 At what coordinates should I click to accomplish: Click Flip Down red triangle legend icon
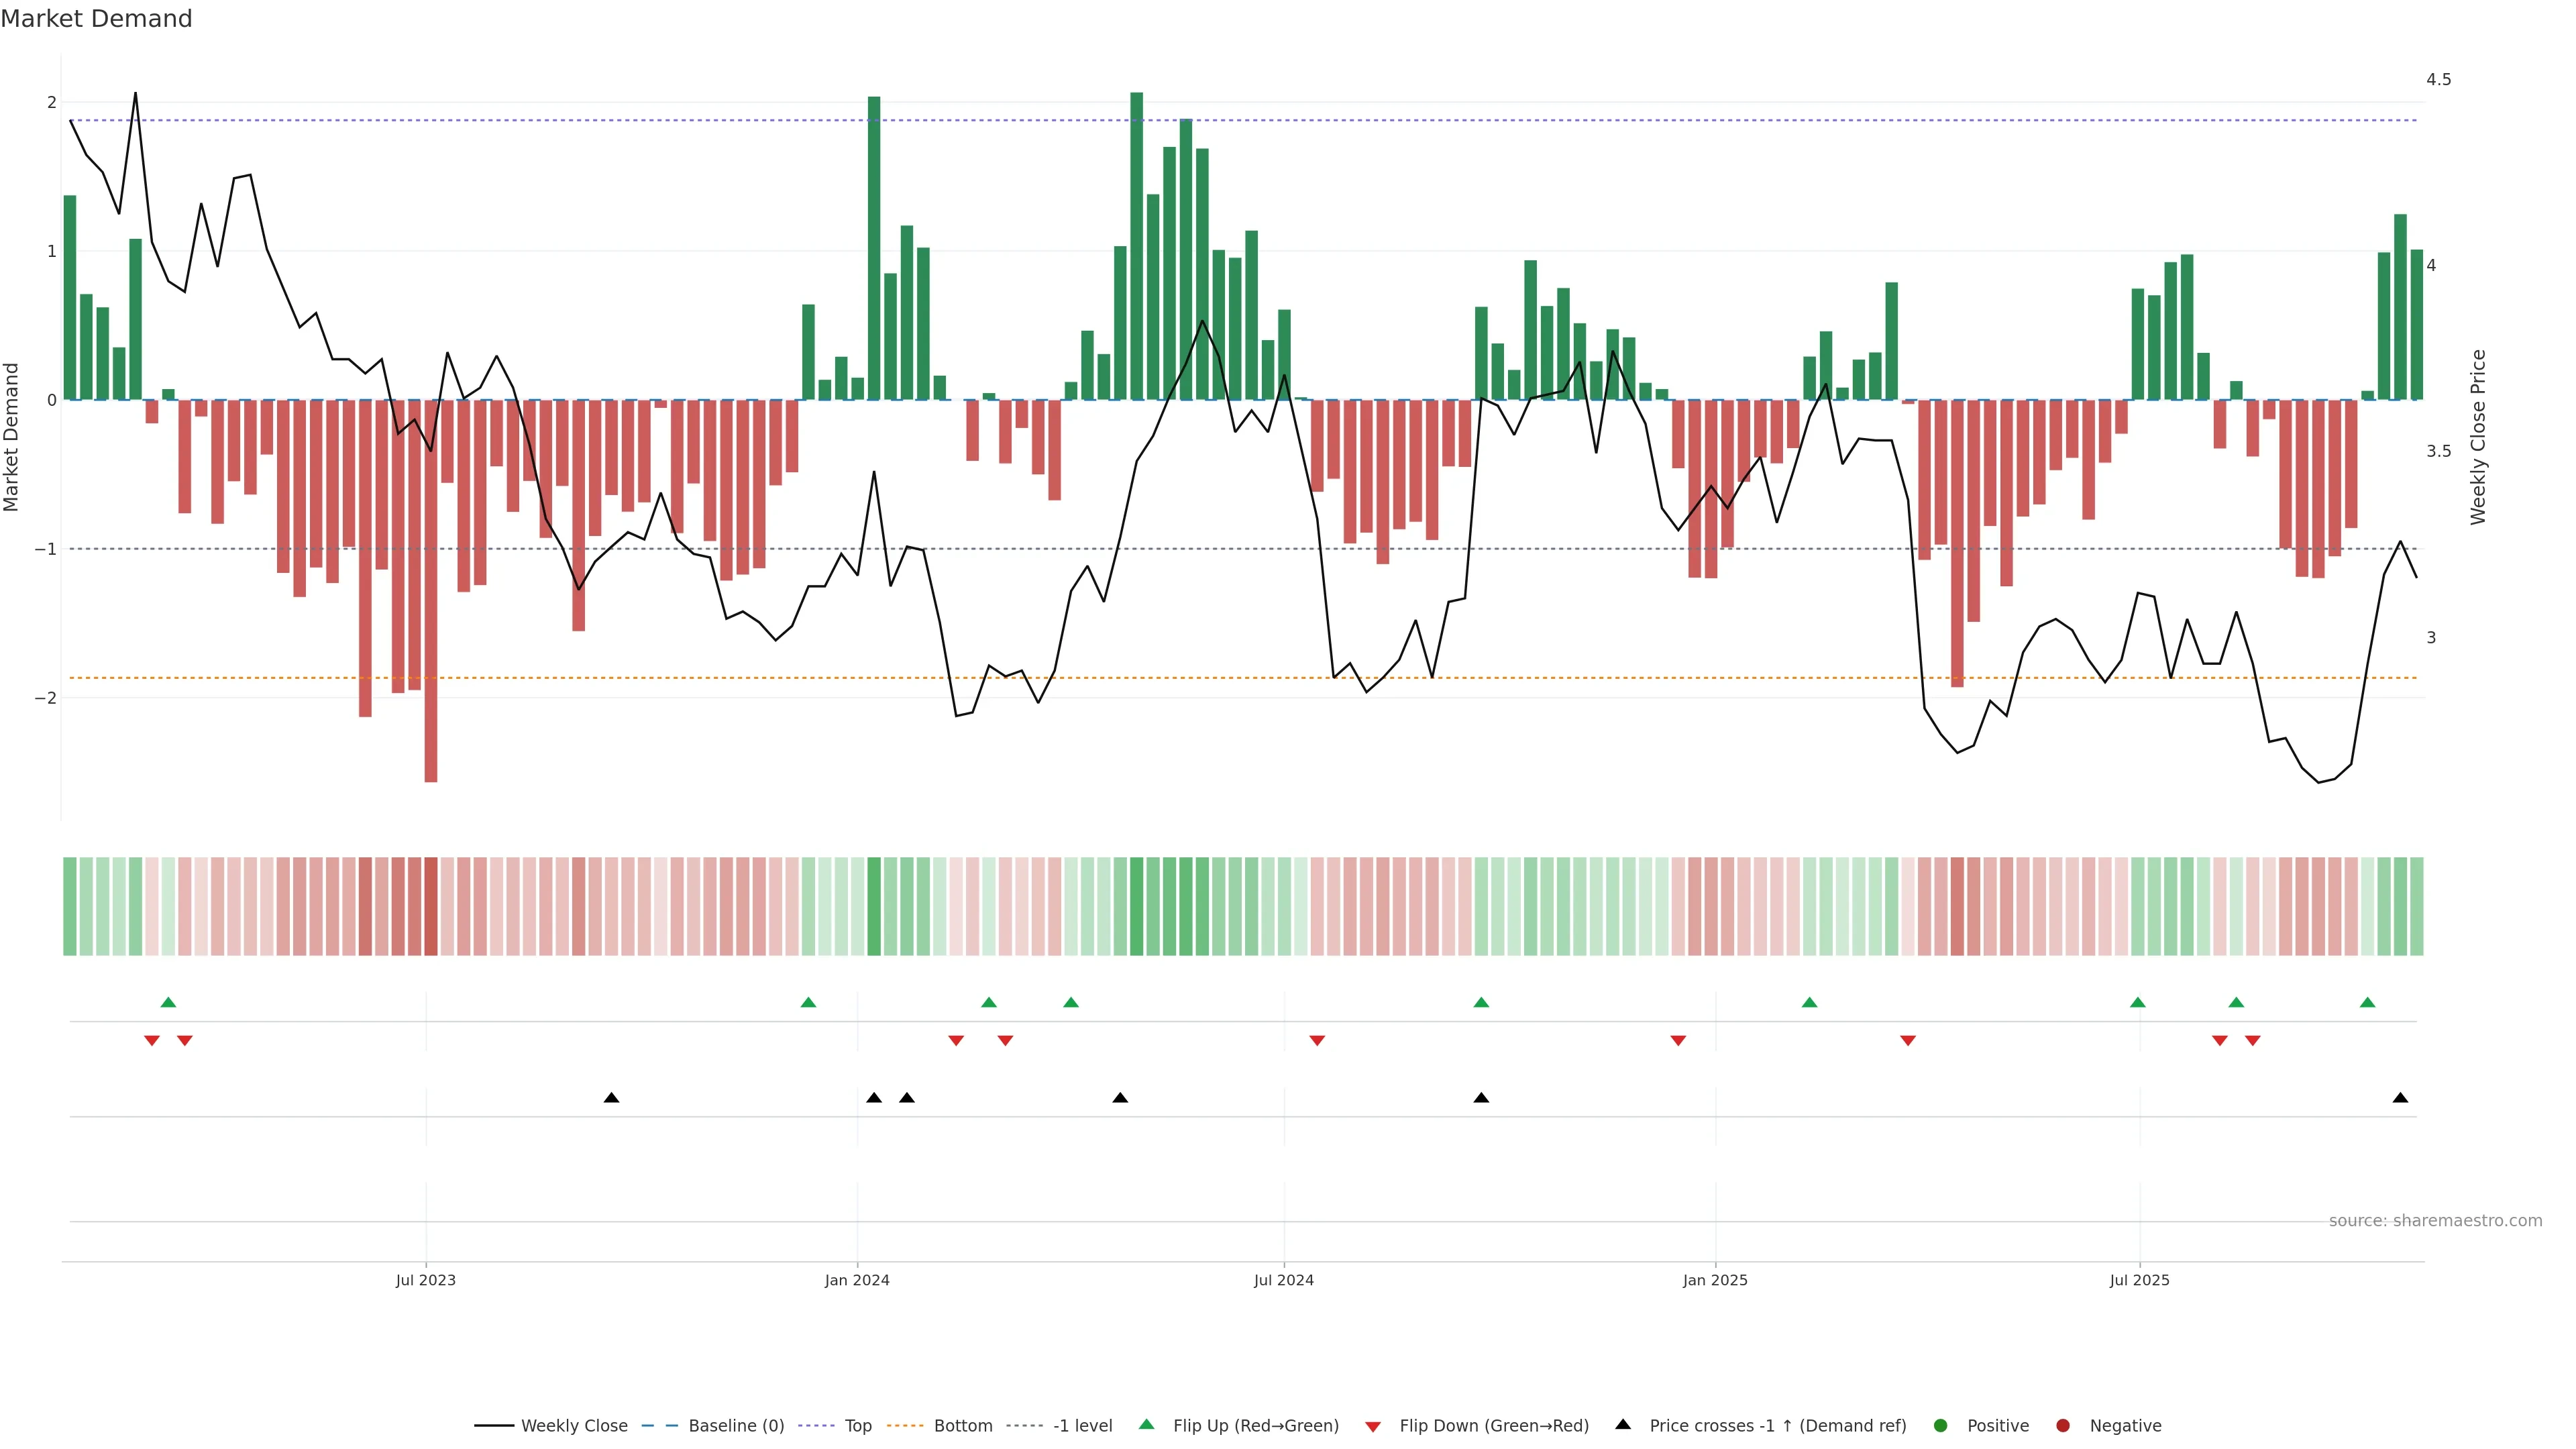(x=1373, y=1427)
